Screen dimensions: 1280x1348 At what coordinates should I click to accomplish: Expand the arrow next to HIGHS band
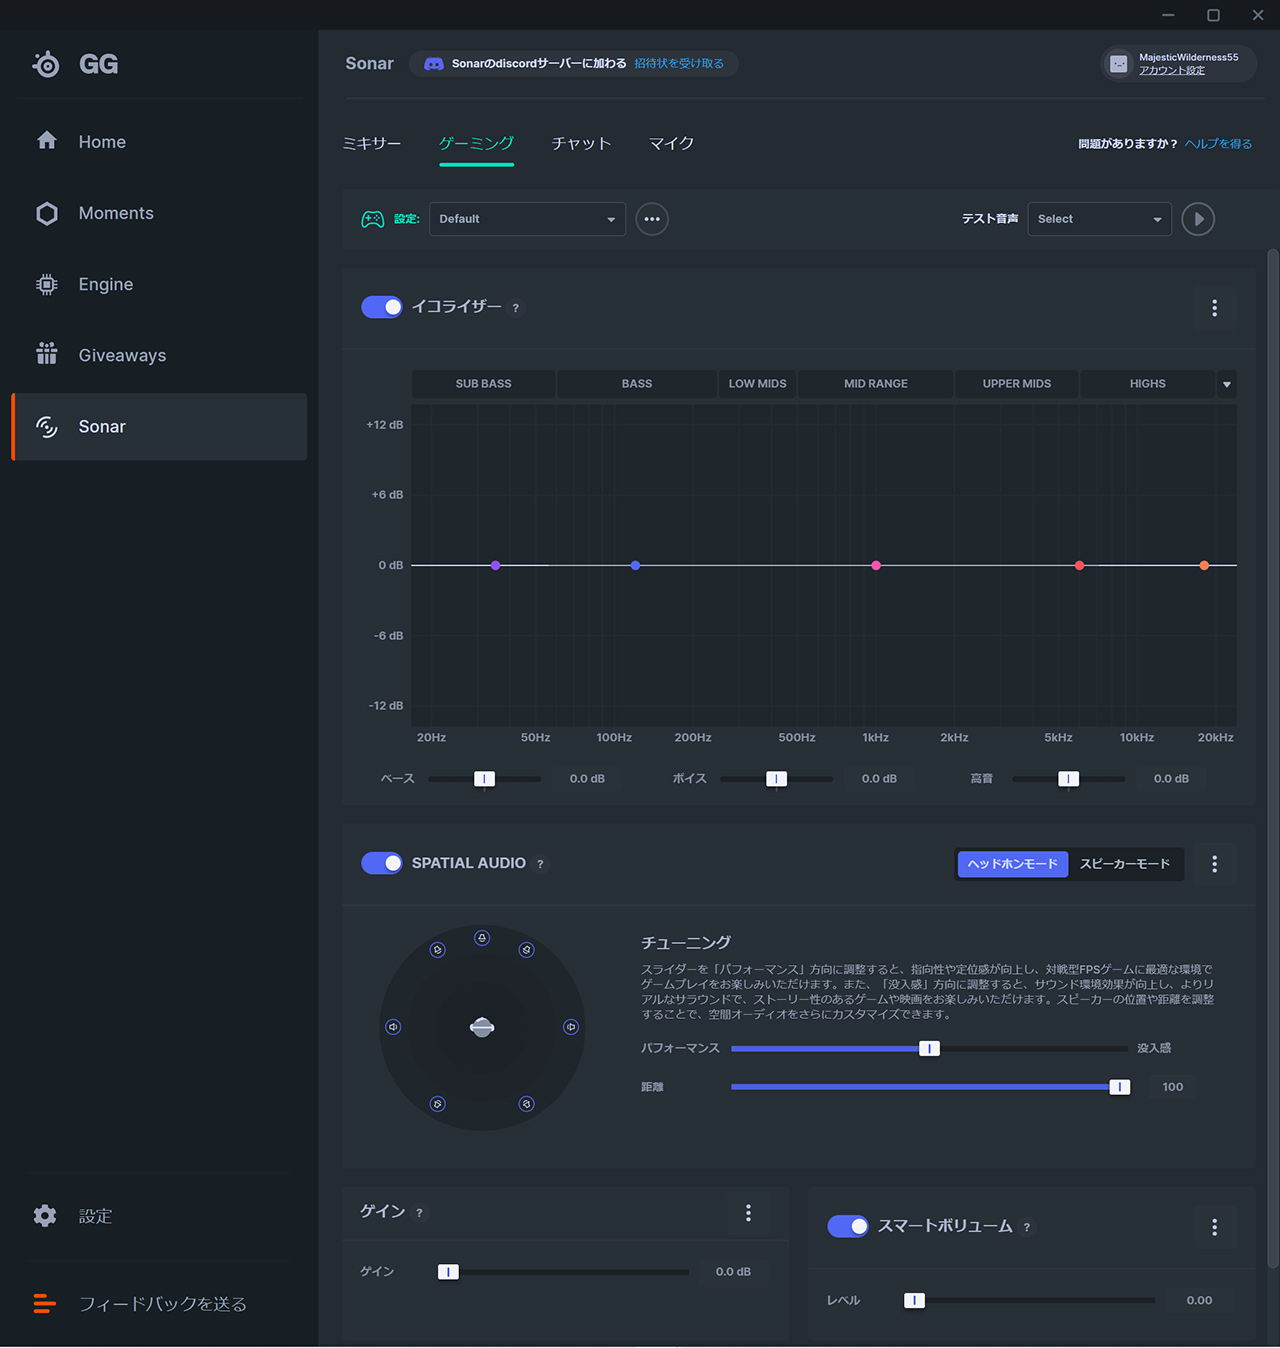click(1227, 384)
